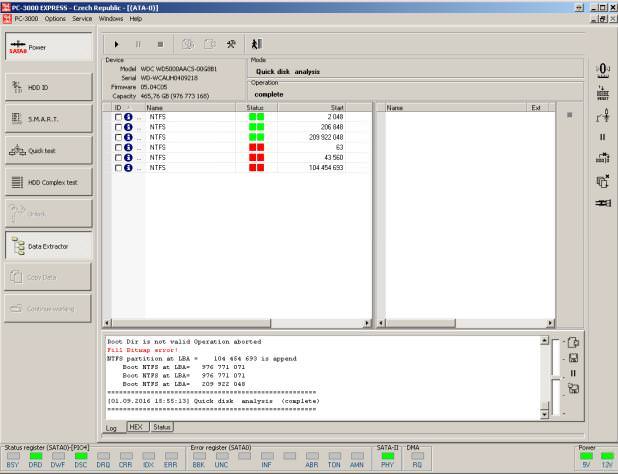The width and height of the screenshot is (618, 474).
Task: Check the NTFS partition starting at 104 454 693
Action: [x=118, y=168]
